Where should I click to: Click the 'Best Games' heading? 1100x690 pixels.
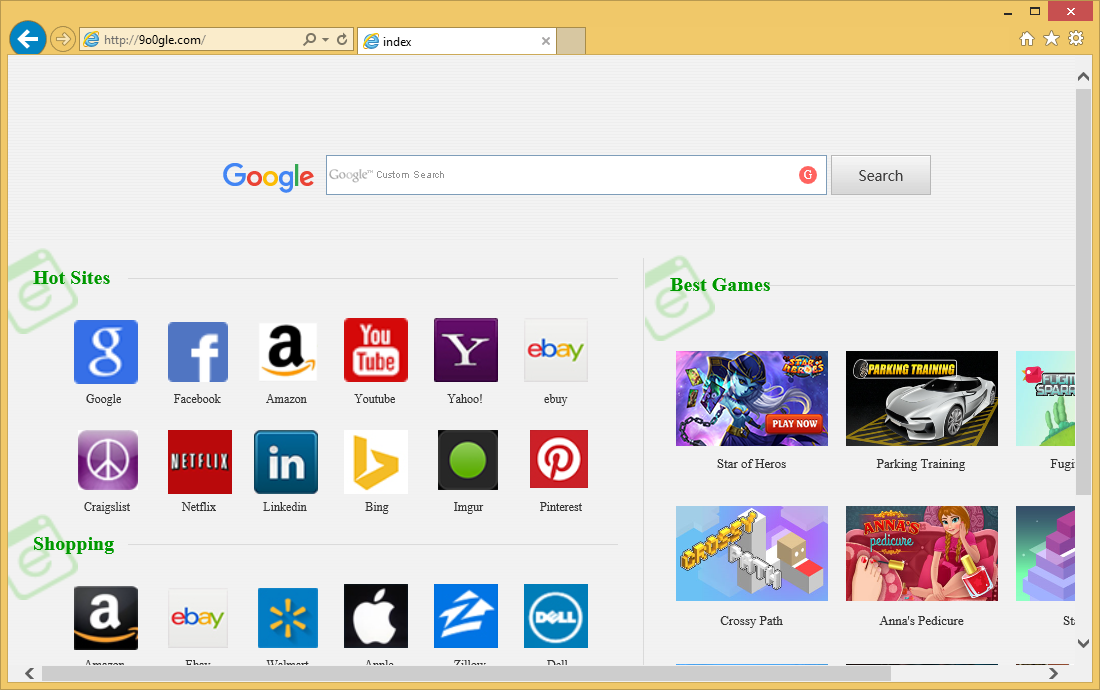pyautogui.click(x=720, y=285)
